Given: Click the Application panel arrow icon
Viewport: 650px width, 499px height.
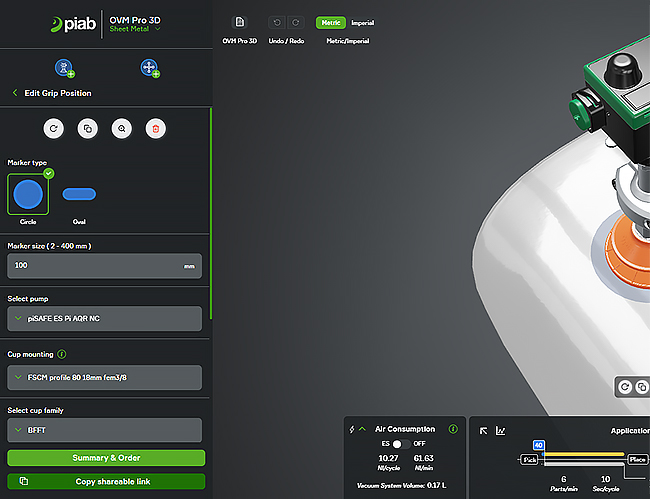Looking at the screenshot, I should click(483, 431).
